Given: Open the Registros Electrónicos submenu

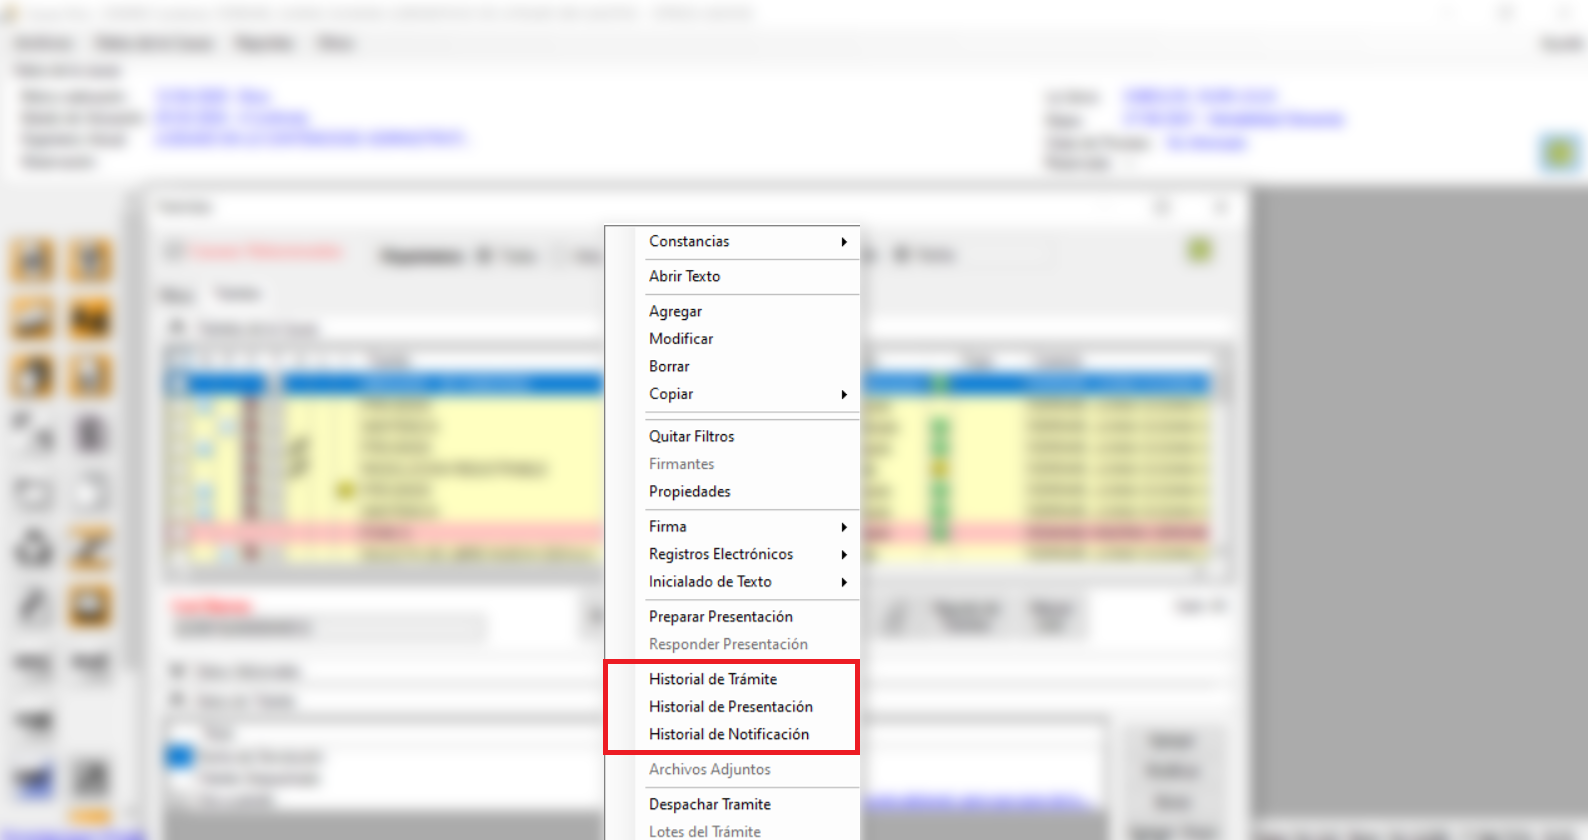Looking at the screenshot, I should [721, 554].
